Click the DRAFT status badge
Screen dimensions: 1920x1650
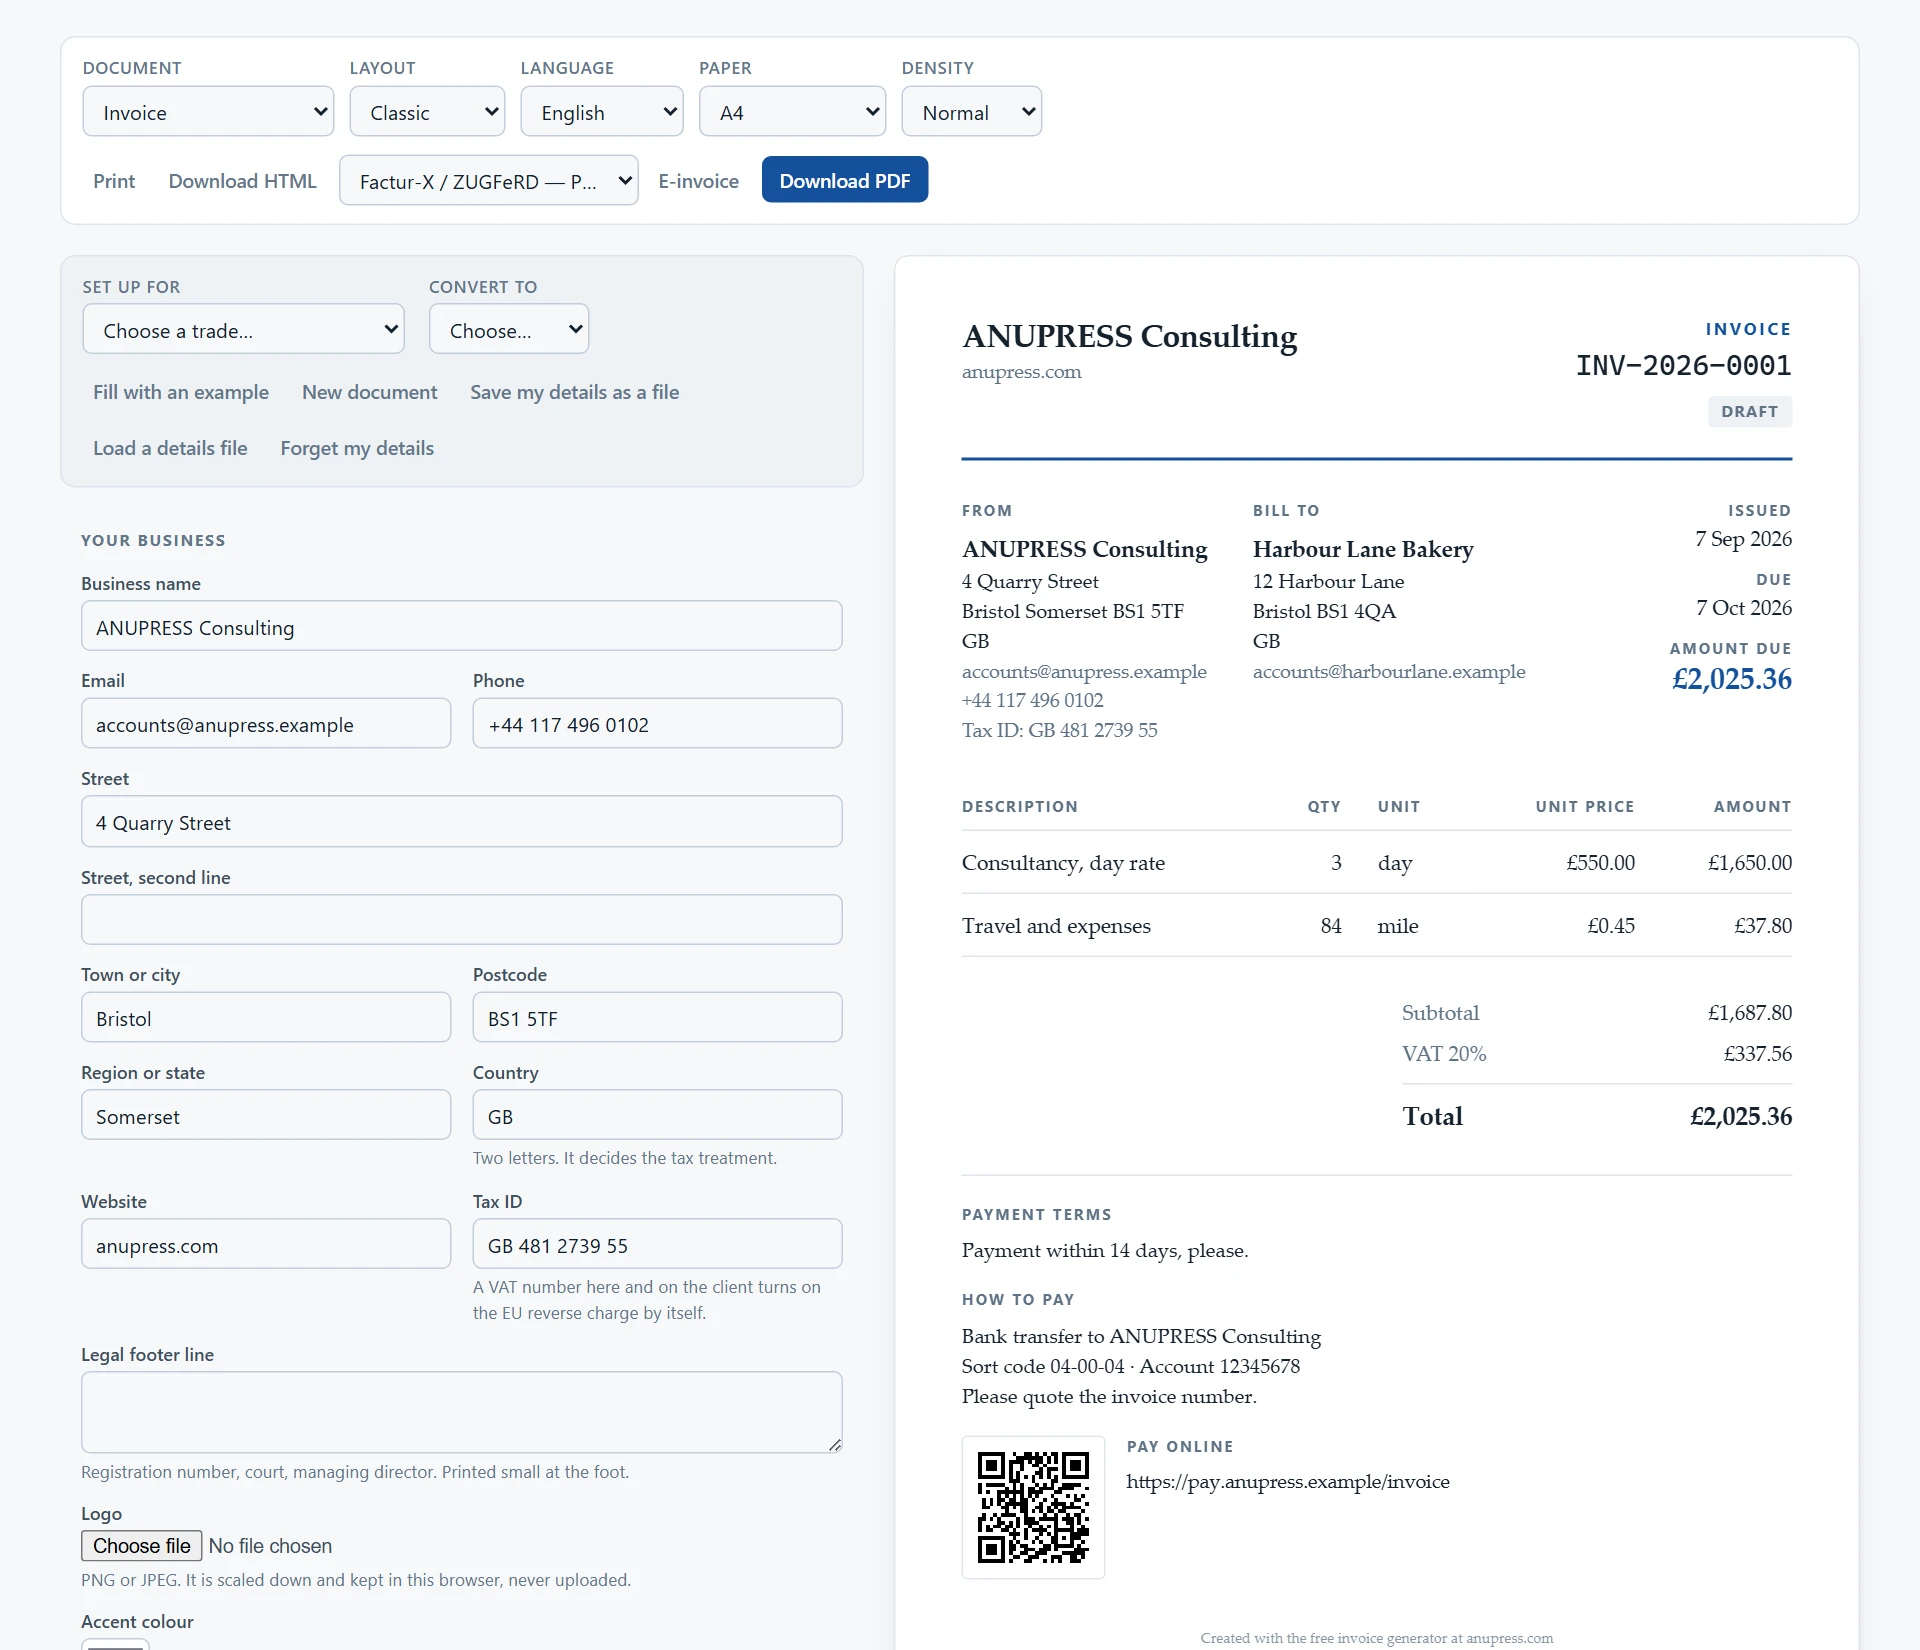coord(1750,412)
